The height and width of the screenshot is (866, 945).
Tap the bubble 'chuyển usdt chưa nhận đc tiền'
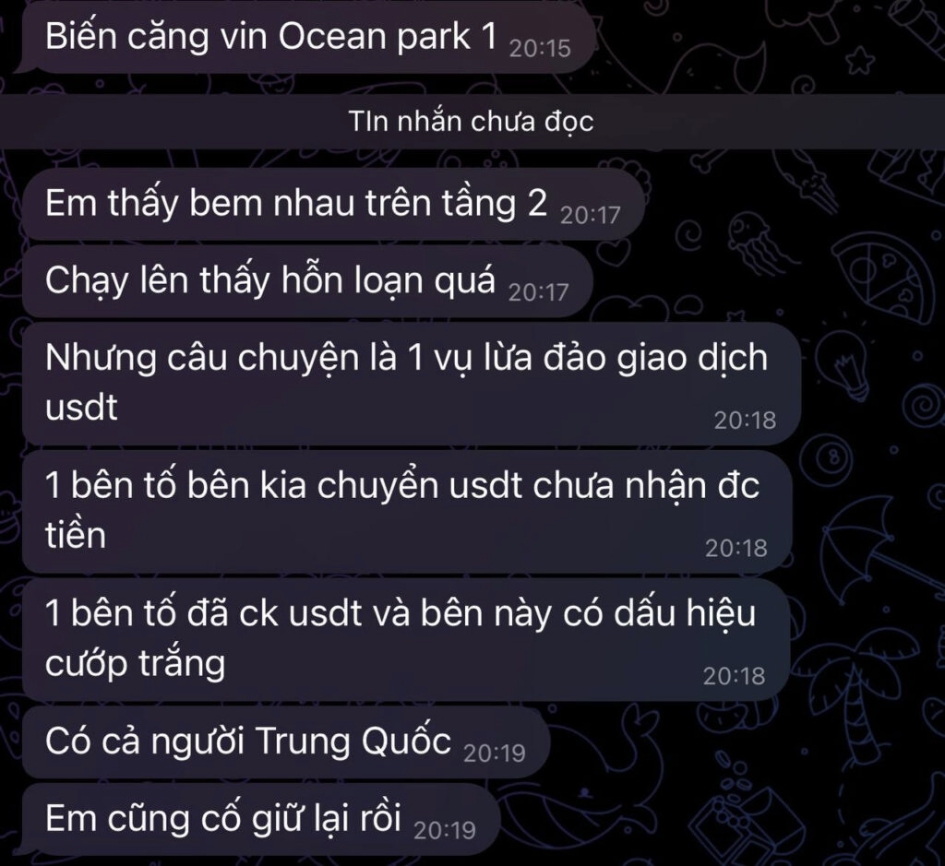coord(407,512)
